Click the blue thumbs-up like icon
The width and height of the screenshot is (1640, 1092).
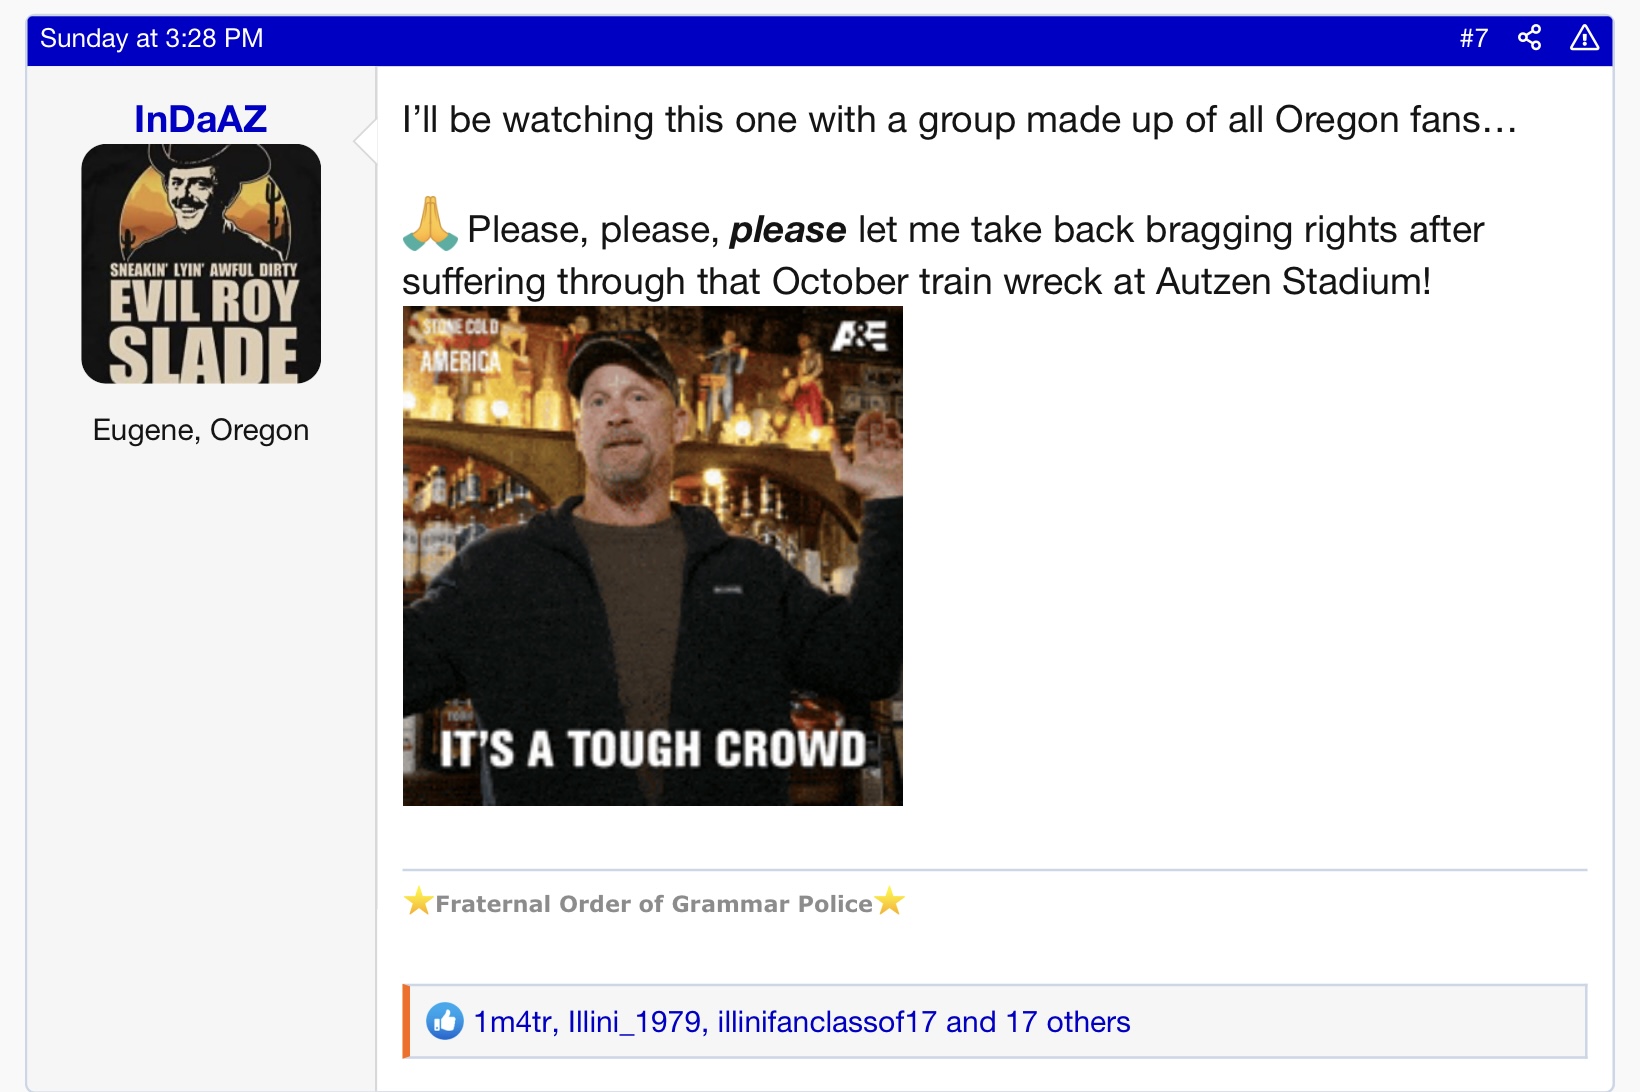click(445, 1021)
